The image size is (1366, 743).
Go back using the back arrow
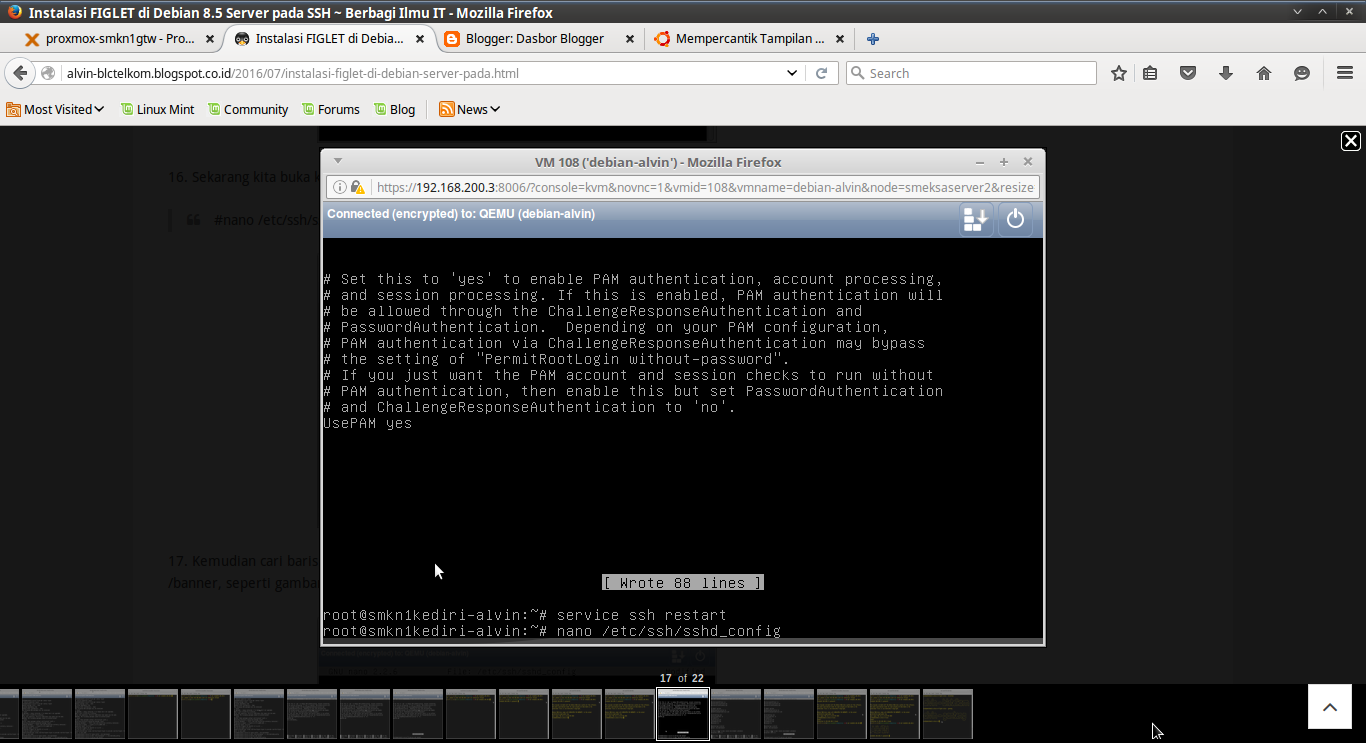(20, 72)
